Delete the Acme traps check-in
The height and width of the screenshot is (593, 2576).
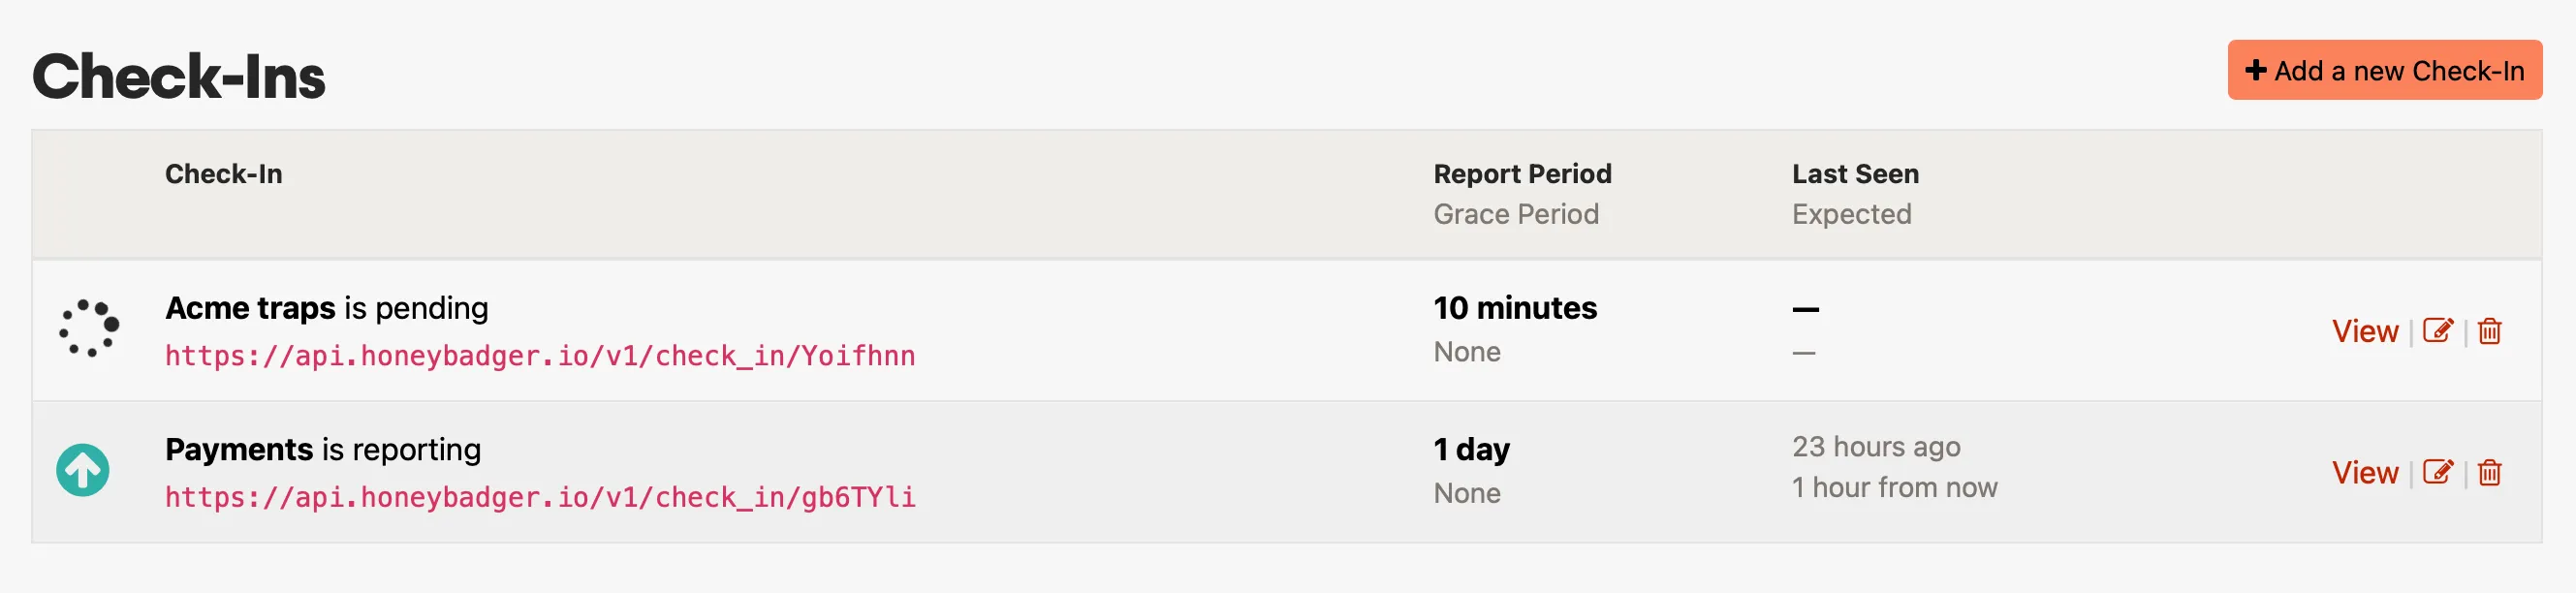(x=2489, y=331)
